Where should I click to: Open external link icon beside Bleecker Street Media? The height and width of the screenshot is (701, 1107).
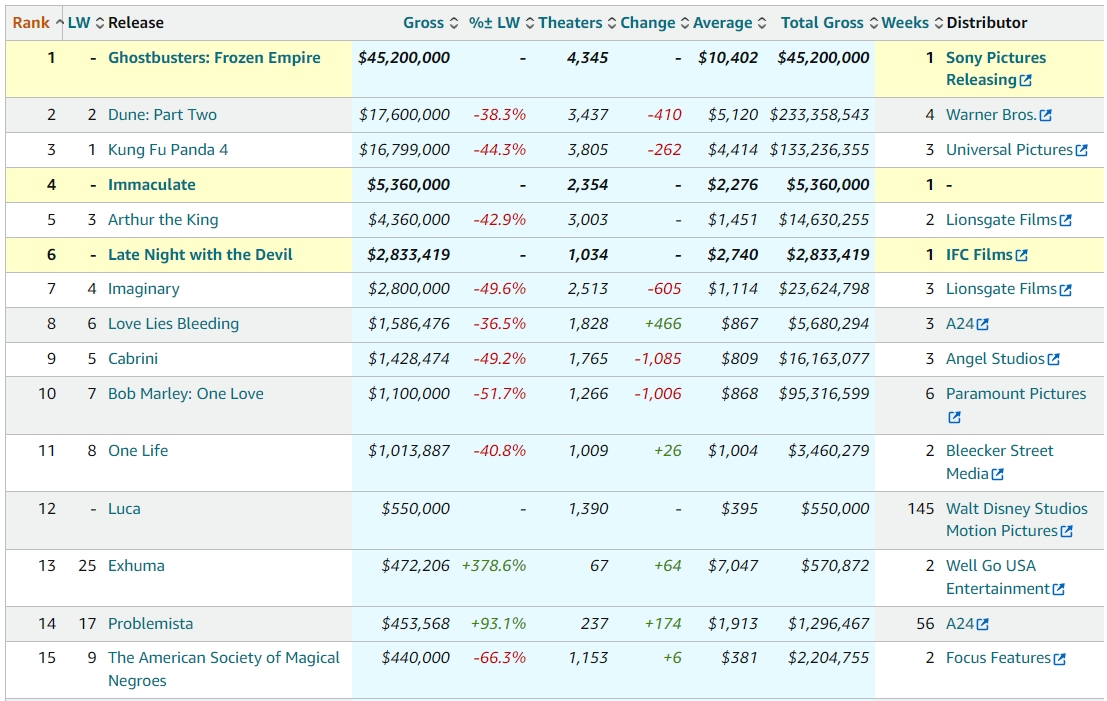click(x=998, y=474)
